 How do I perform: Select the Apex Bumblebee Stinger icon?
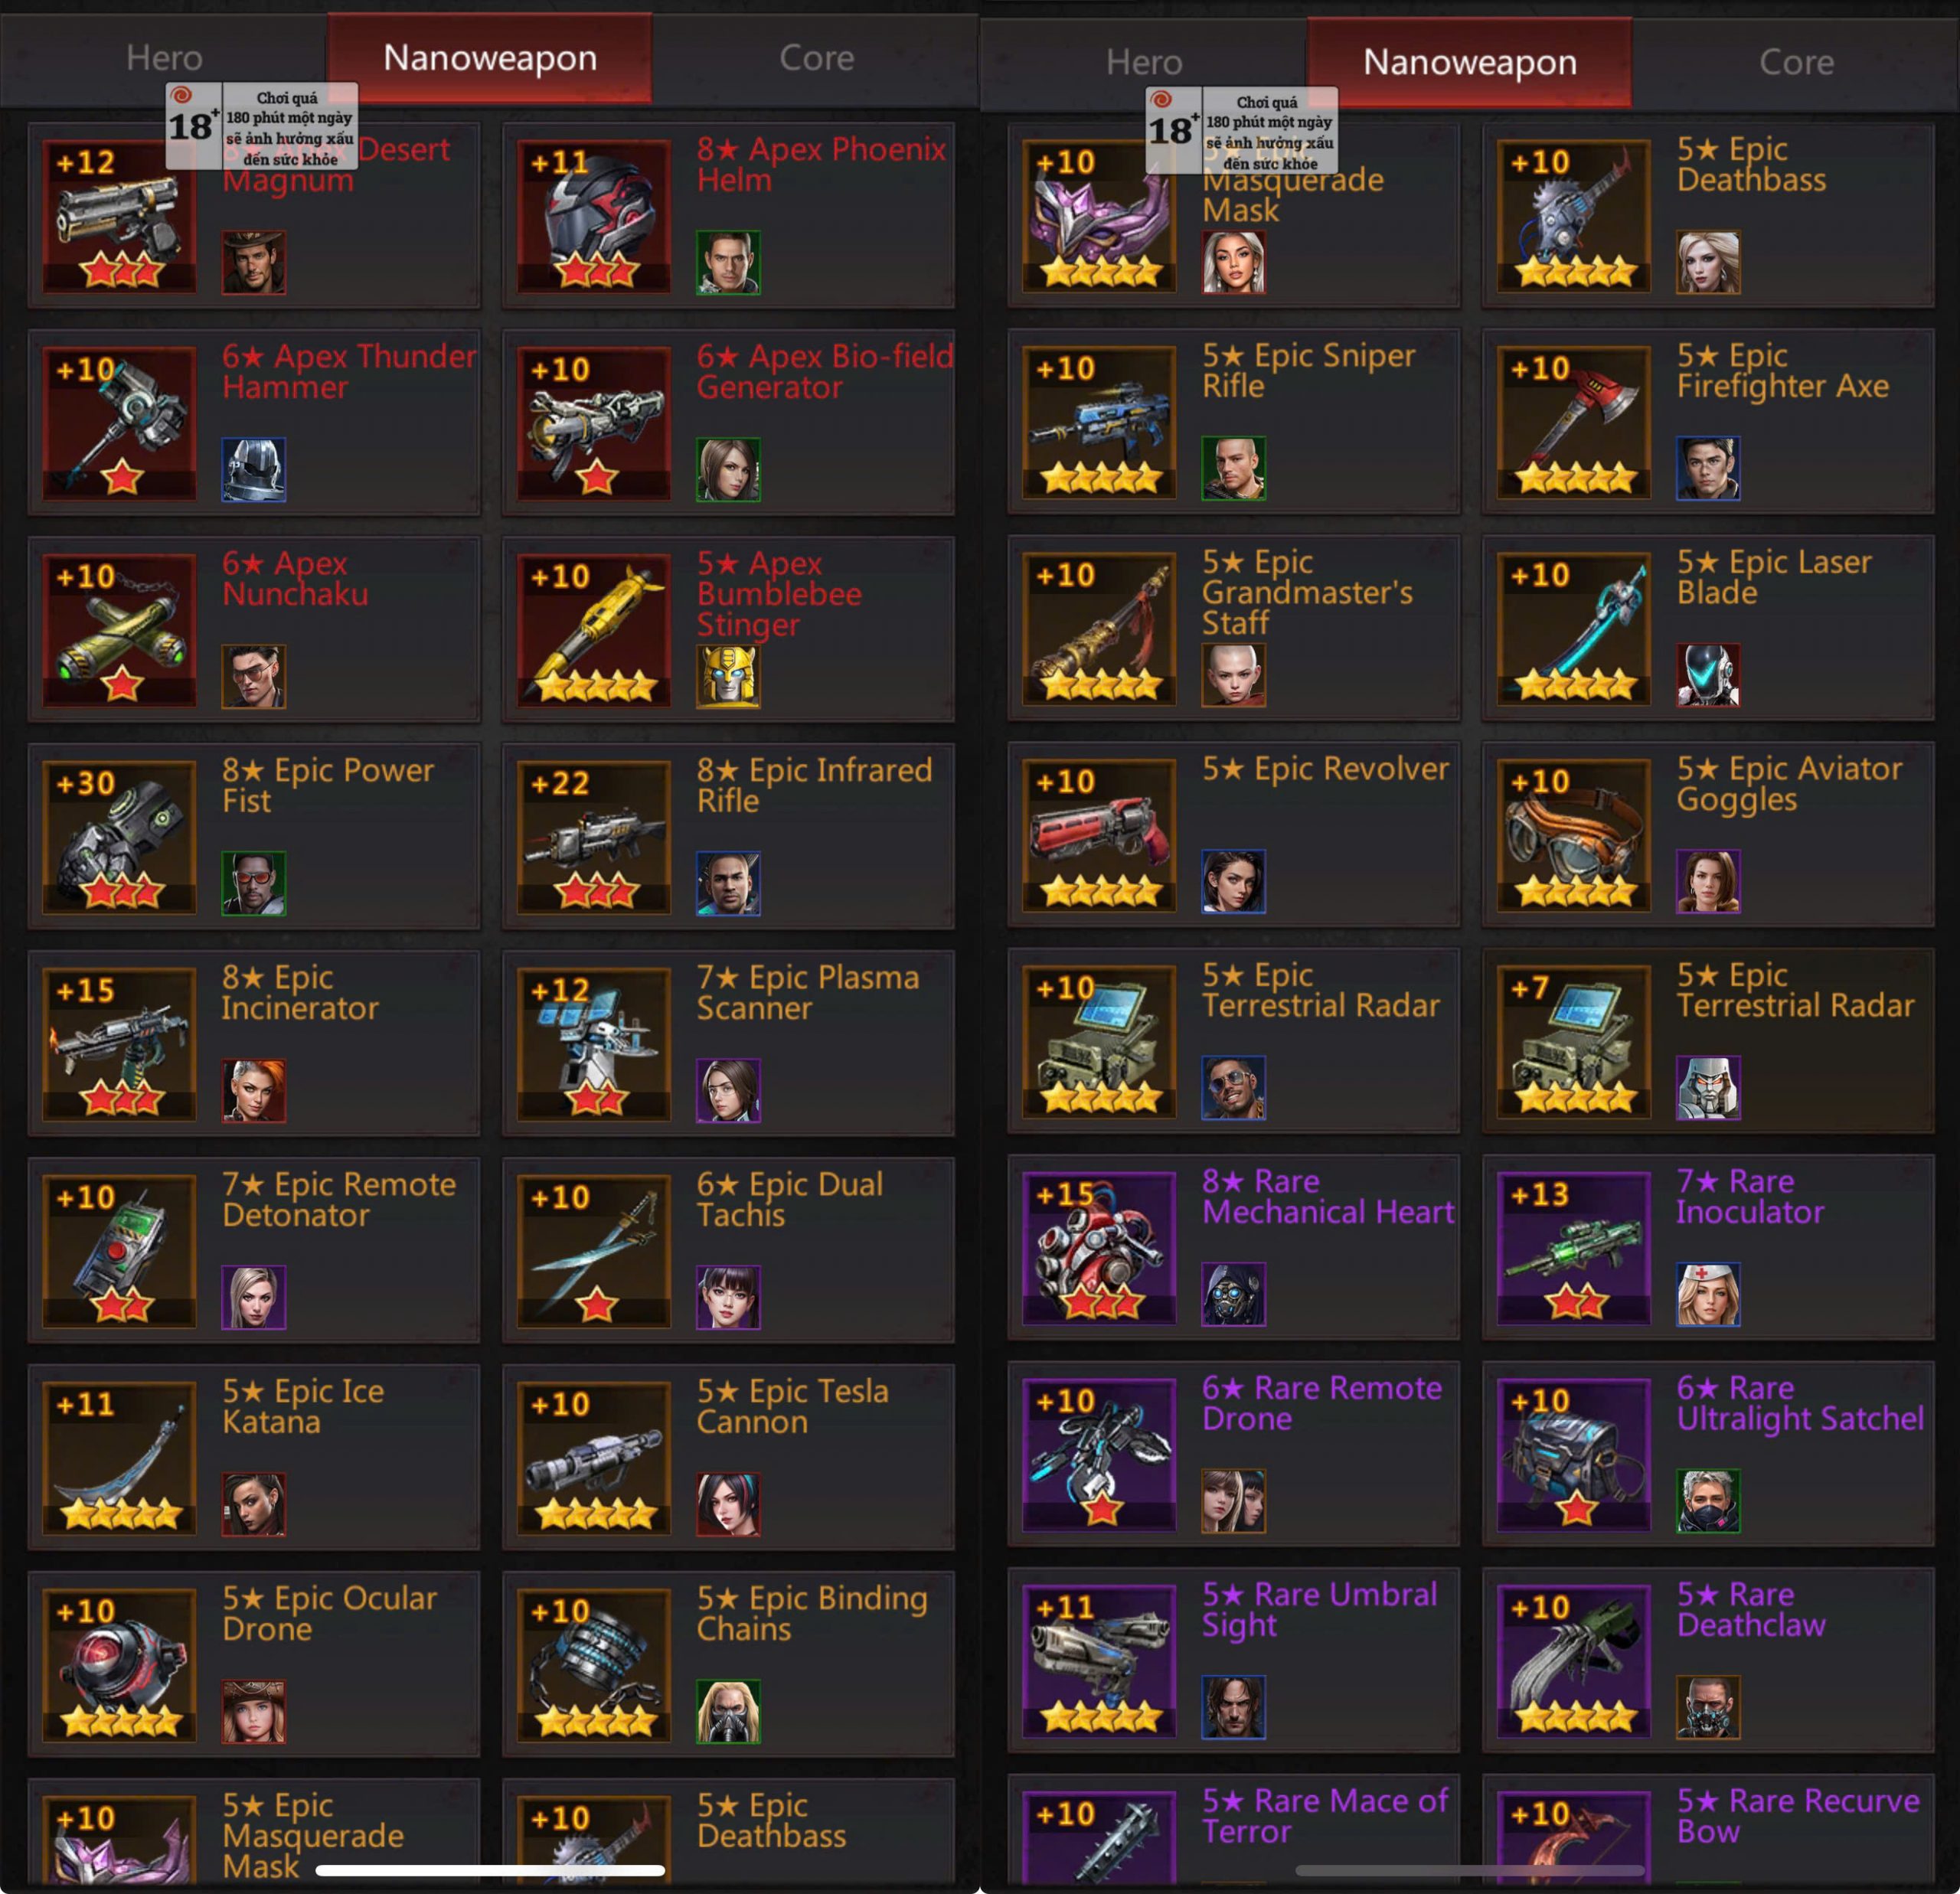point(594,630)
